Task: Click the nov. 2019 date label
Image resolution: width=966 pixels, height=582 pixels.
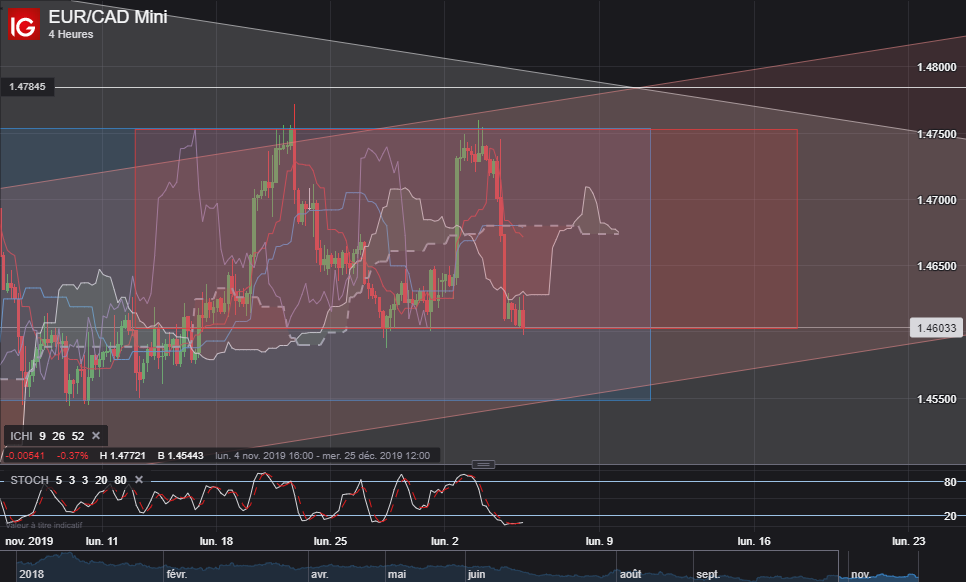Action: [29, 541]
